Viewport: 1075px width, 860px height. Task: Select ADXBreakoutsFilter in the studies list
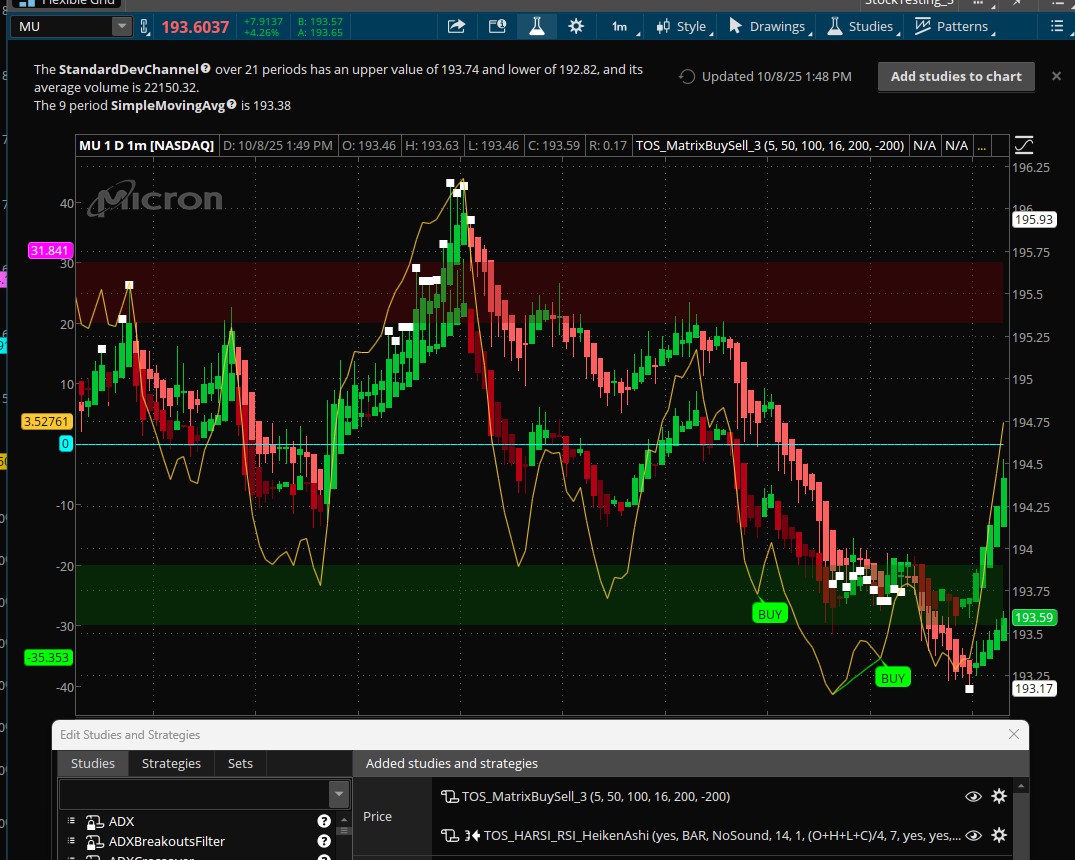click(166, 841)
